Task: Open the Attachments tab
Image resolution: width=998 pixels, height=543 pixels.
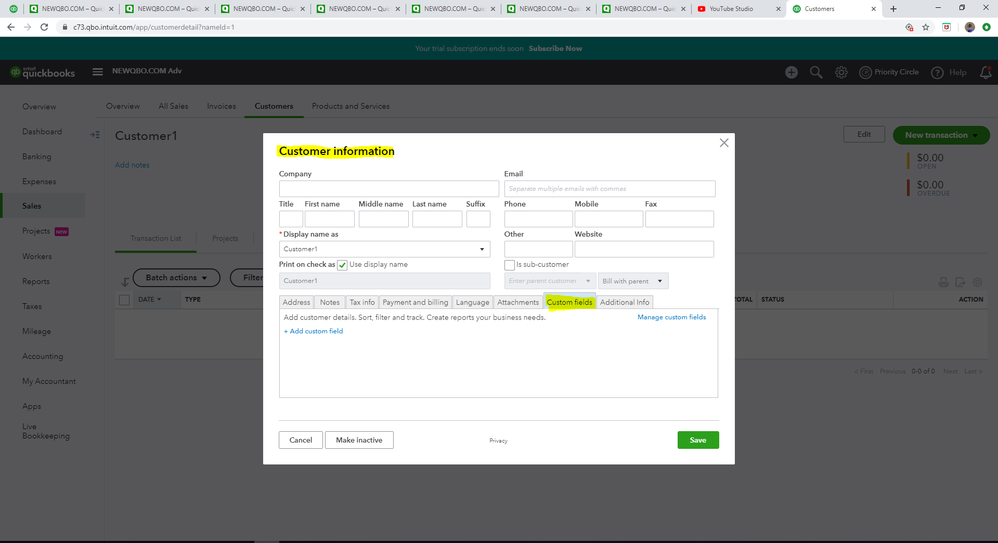Action: pyautogui.click(x=517, y=302)
